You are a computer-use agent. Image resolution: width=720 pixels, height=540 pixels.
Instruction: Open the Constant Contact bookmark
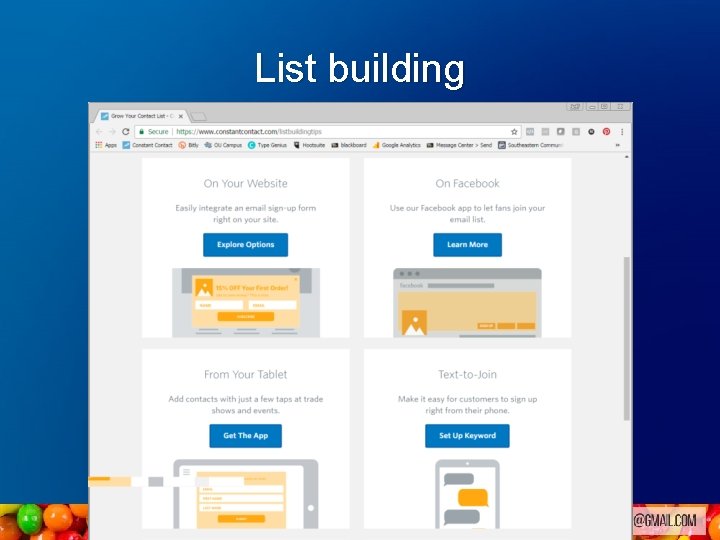point(147,145)
